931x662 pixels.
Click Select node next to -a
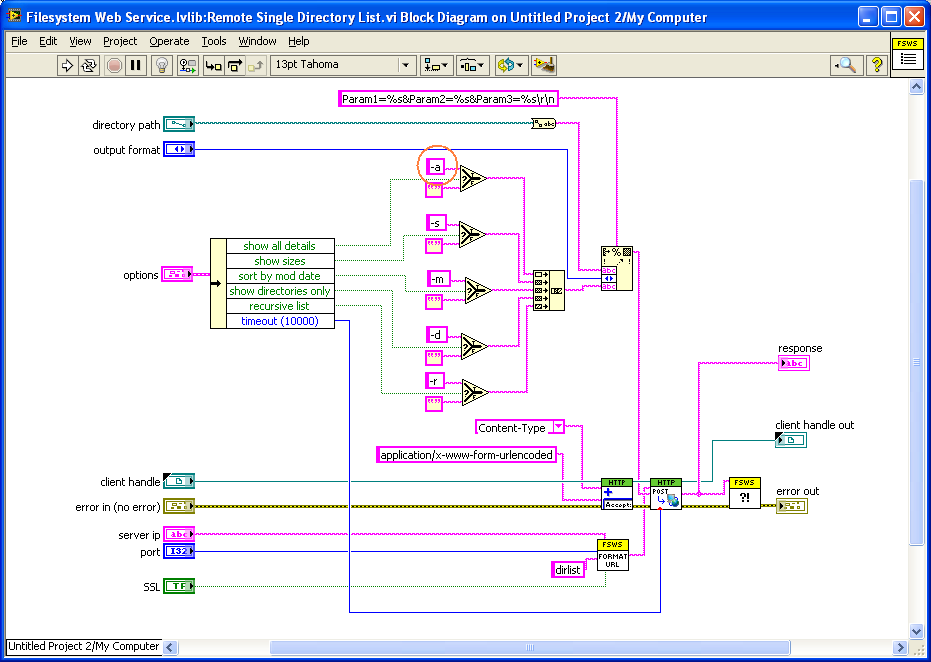click(473, 178)
